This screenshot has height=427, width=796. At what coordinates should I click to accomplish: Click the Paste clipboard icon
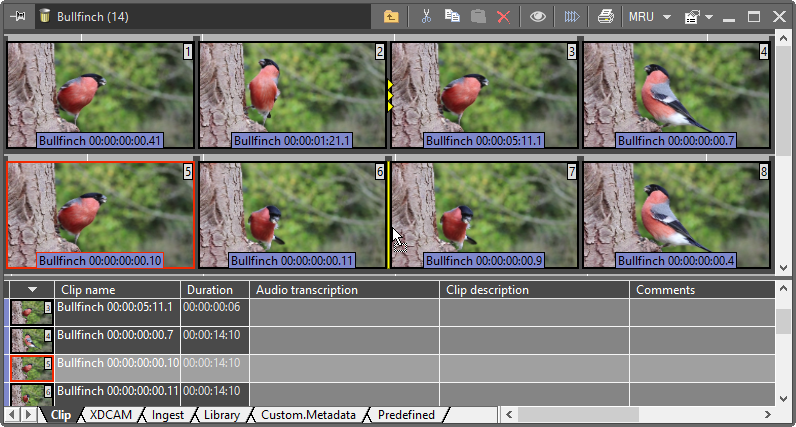(x=478, y=17)
